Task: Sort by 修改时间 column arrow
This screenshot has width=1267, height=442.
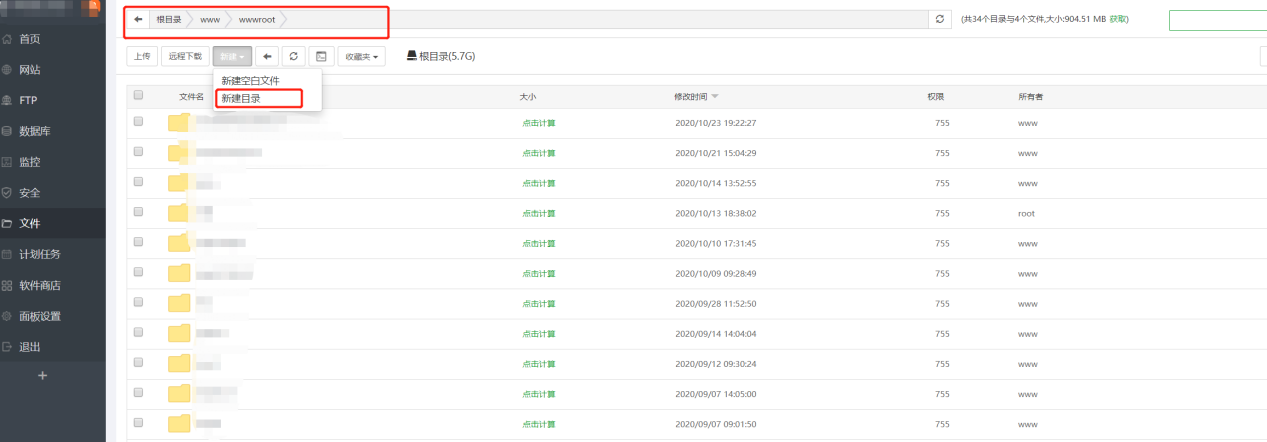Action: pos(714,97)
